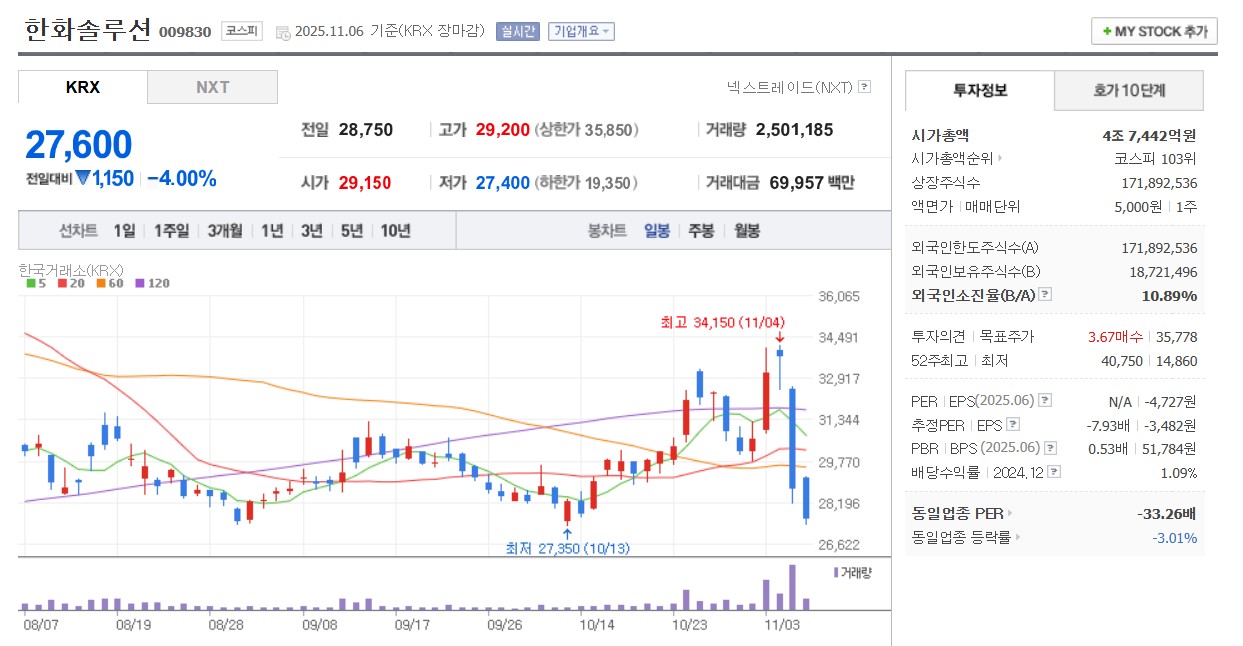Click the 추정PER EPS help icon

[1012, 424]
